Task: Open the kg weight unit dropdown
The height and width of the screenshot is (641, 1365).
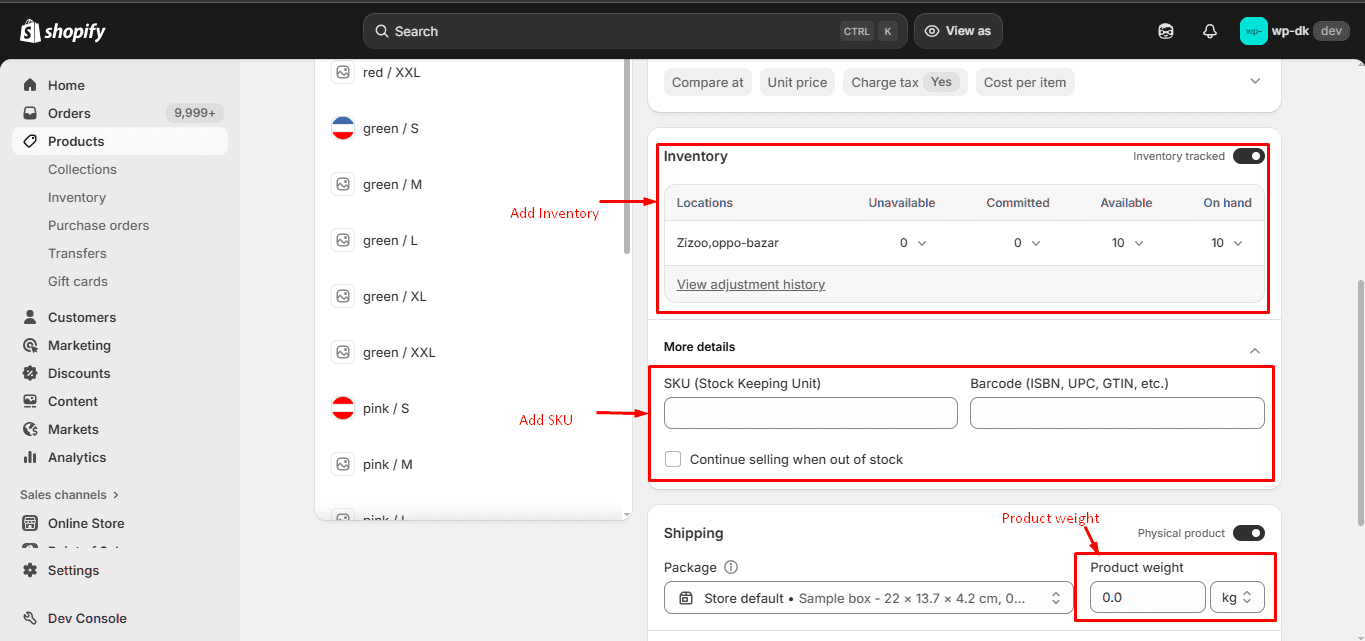Action: (x=1237, y=597)
